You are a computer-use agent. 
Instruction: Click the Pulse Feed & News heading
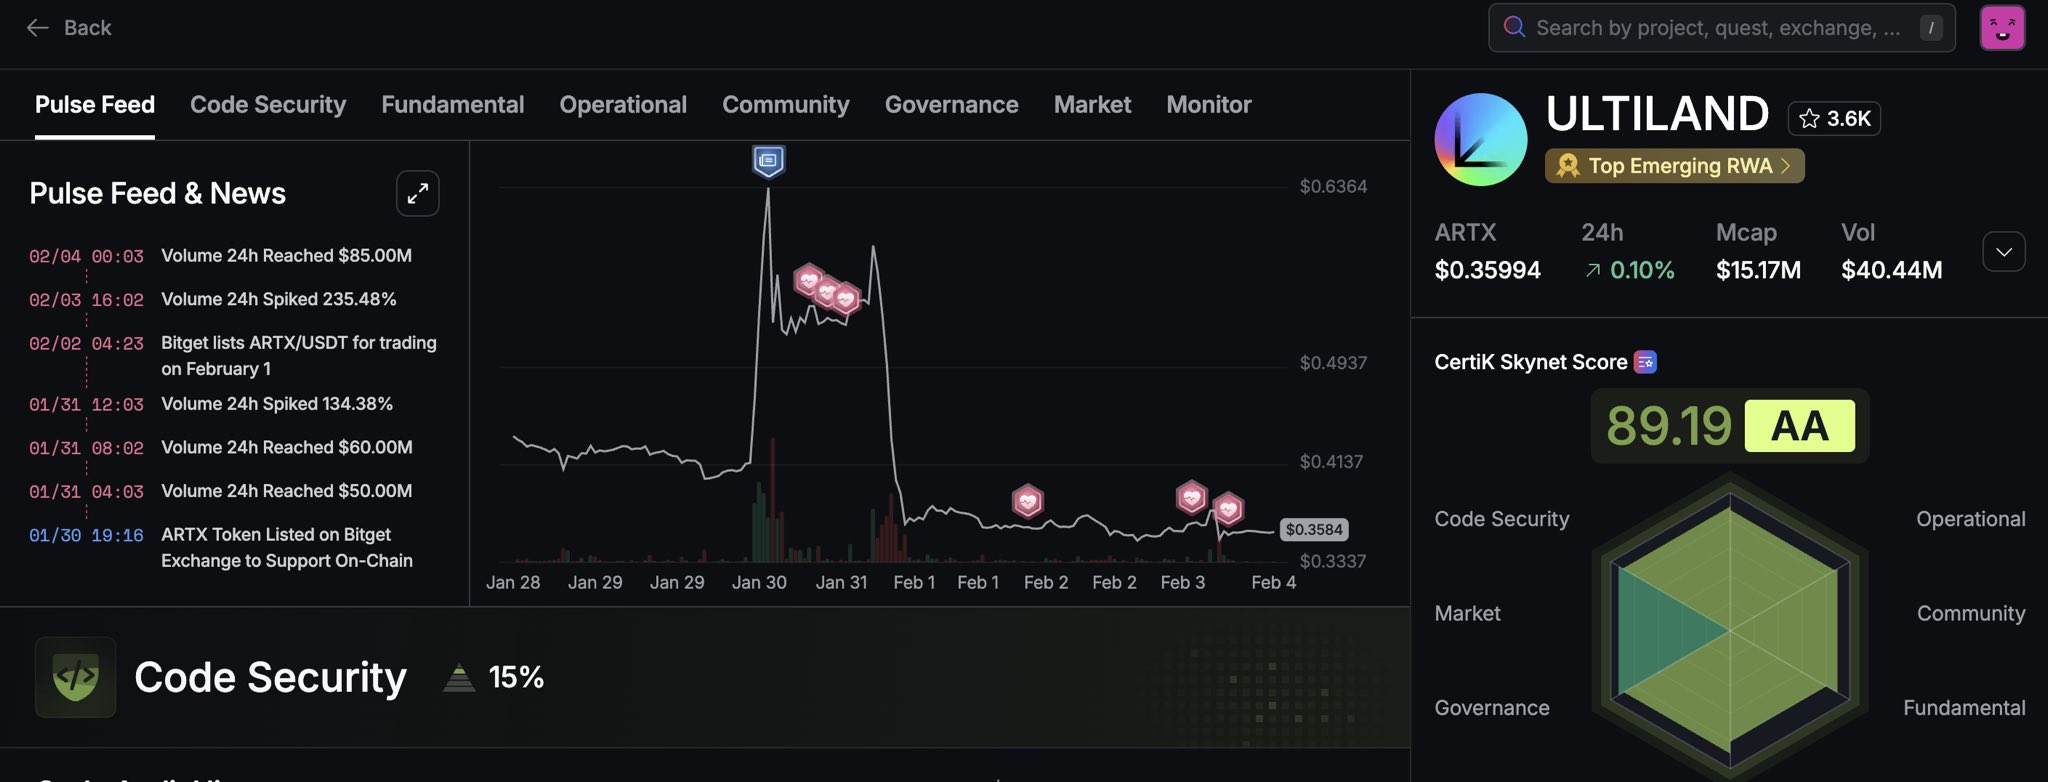158,193
